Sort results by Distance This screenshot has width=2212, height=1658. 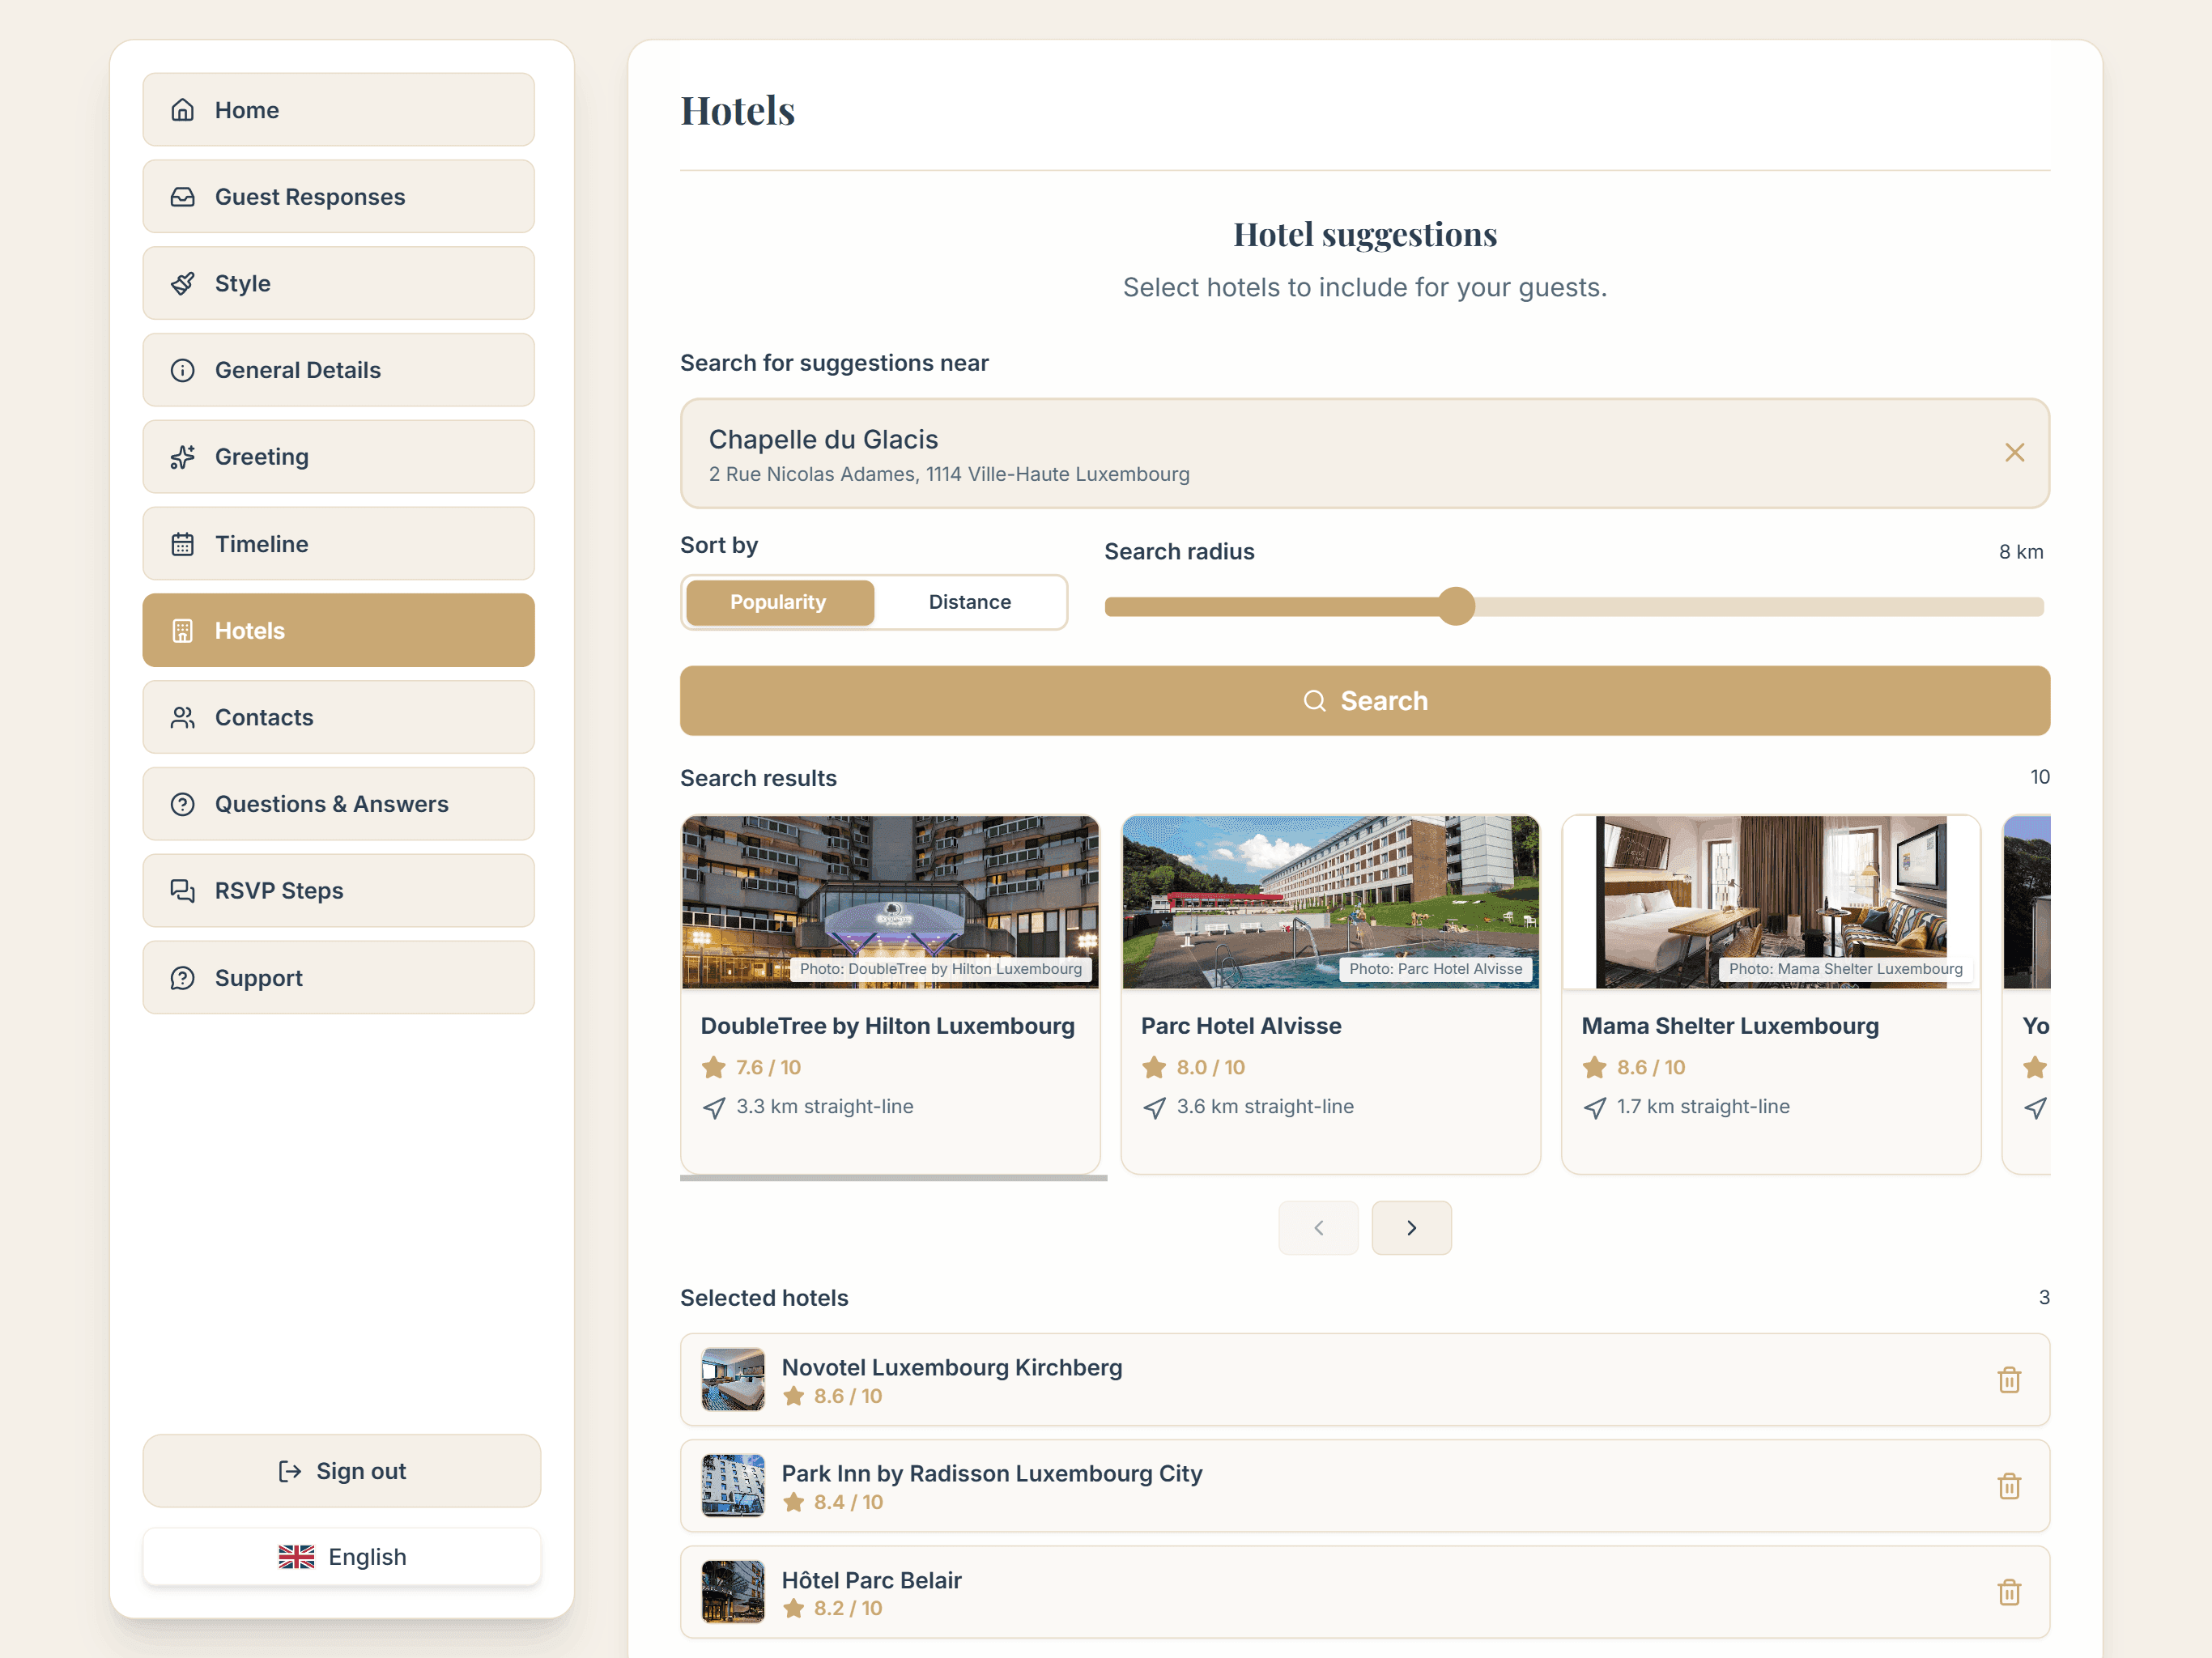tap(969, 602)
